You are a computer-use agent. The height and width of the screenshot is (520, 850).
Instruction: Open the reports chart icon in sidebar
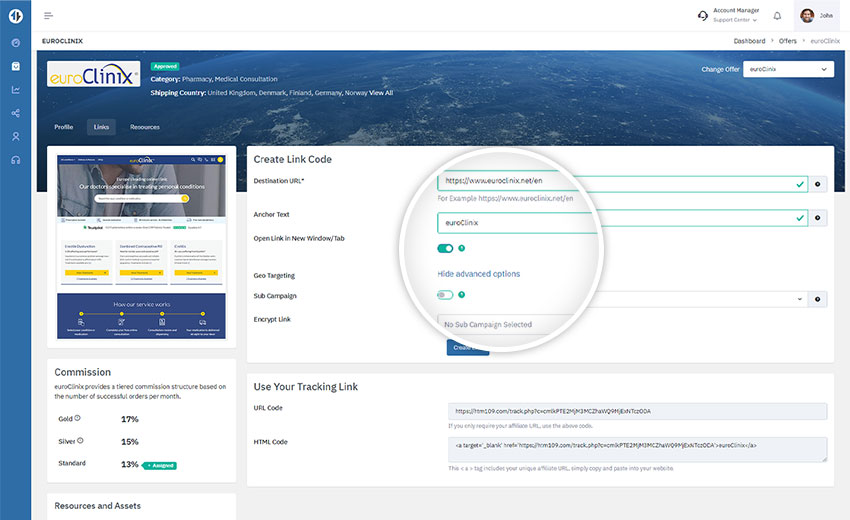pyautogui.click(x=15, y=90)
